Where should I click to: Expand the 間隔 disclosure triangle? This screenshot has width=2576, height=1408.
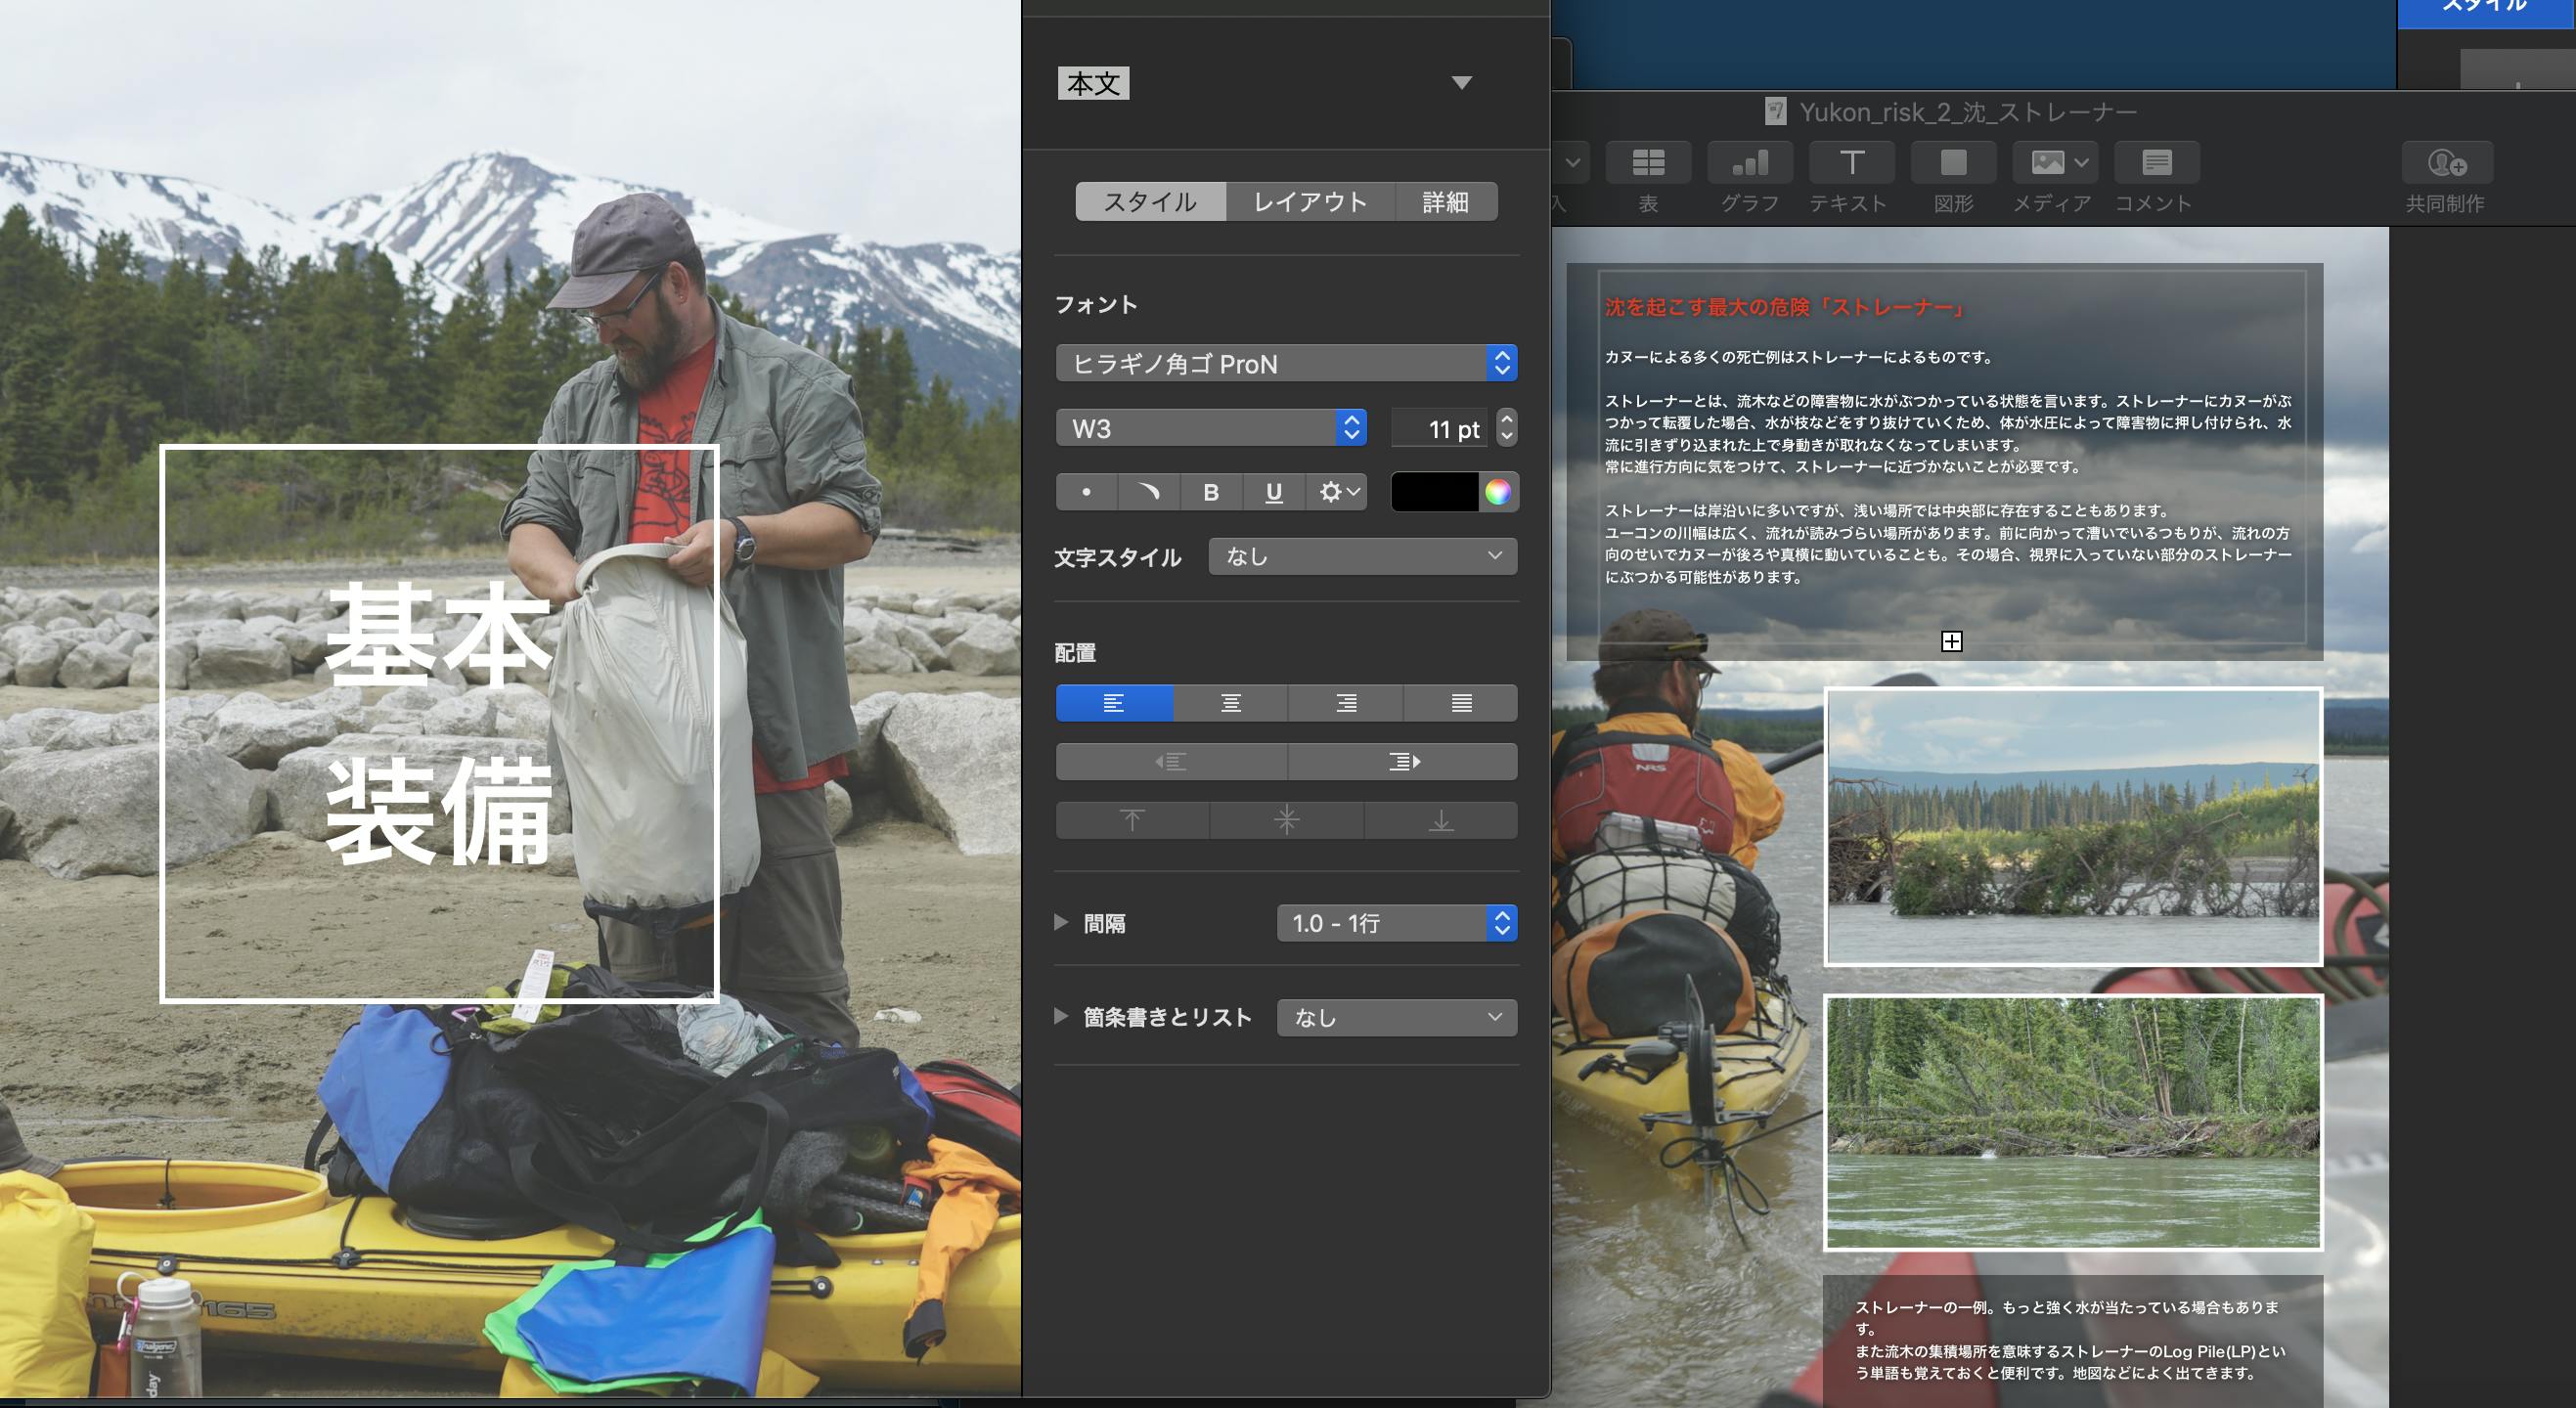(1061, 922)
